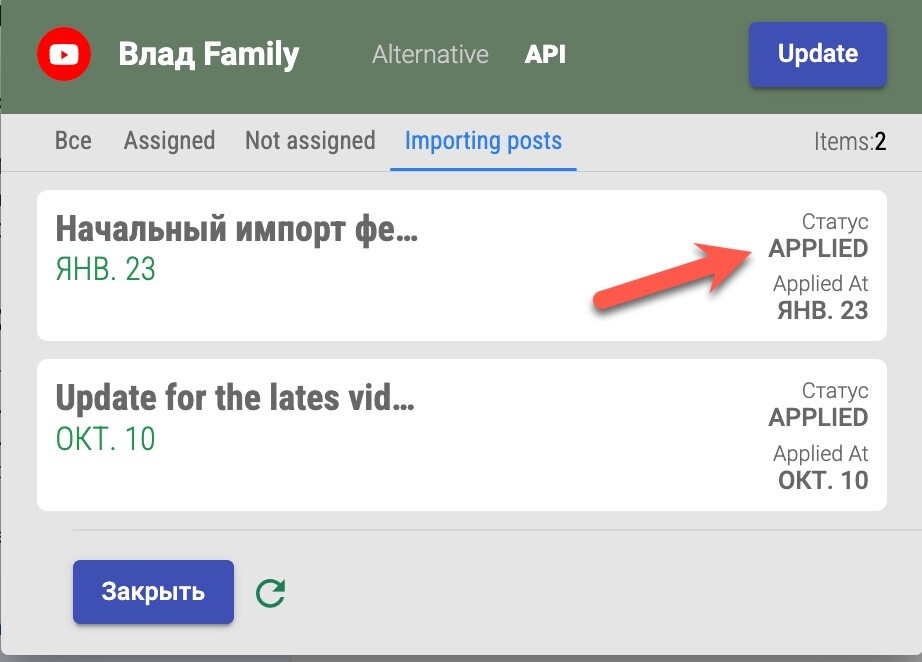
Task: Click APPLIED status of first import
Action: [x=817, y=249]
